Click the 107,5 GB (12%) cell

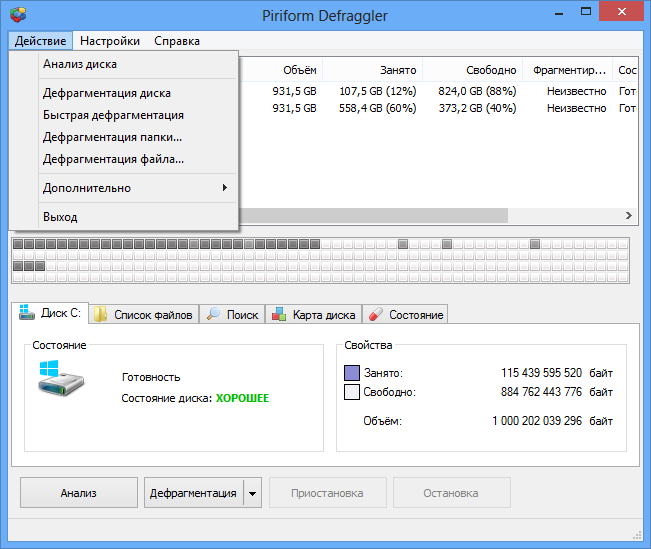[x=377, y=91]
